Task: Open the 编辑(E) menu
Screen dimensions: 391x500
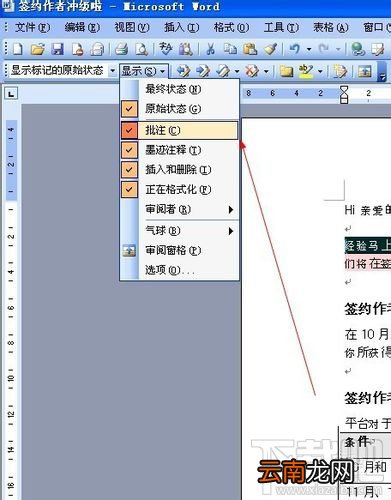Action: [82, 27]
